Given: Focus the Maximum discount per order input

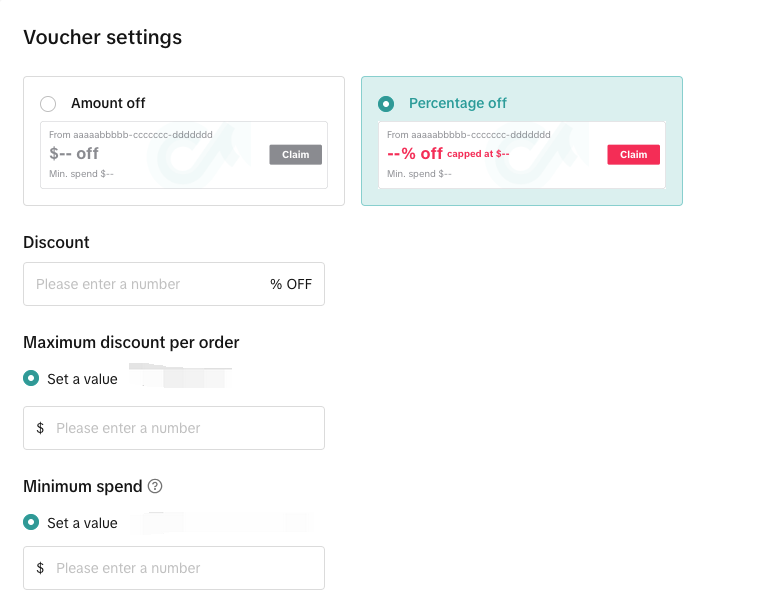Looking at the screenshot, I should (185, 428).
